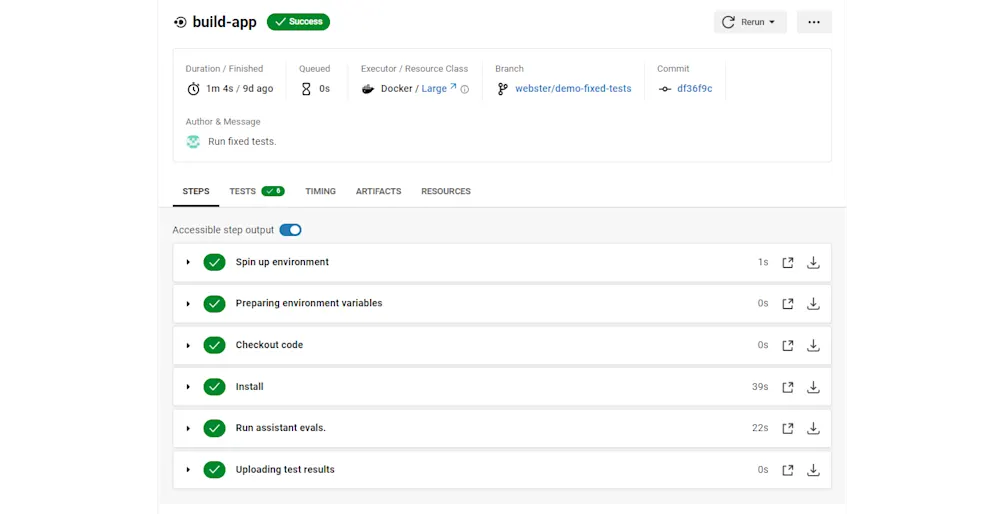Click the resource class info icon
This screenshot has height=514, width=1003.
tap(465, 90)
